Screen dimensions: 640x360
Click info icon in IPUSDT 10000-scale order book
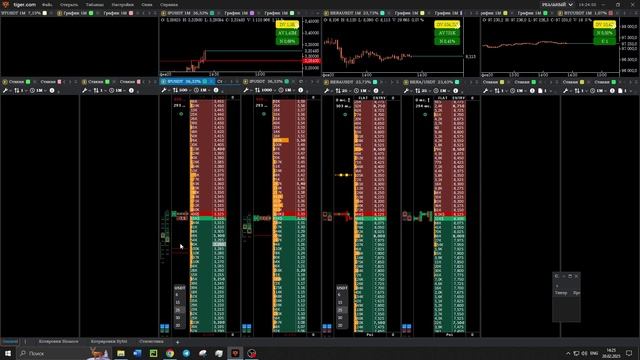tap(301, 90)
